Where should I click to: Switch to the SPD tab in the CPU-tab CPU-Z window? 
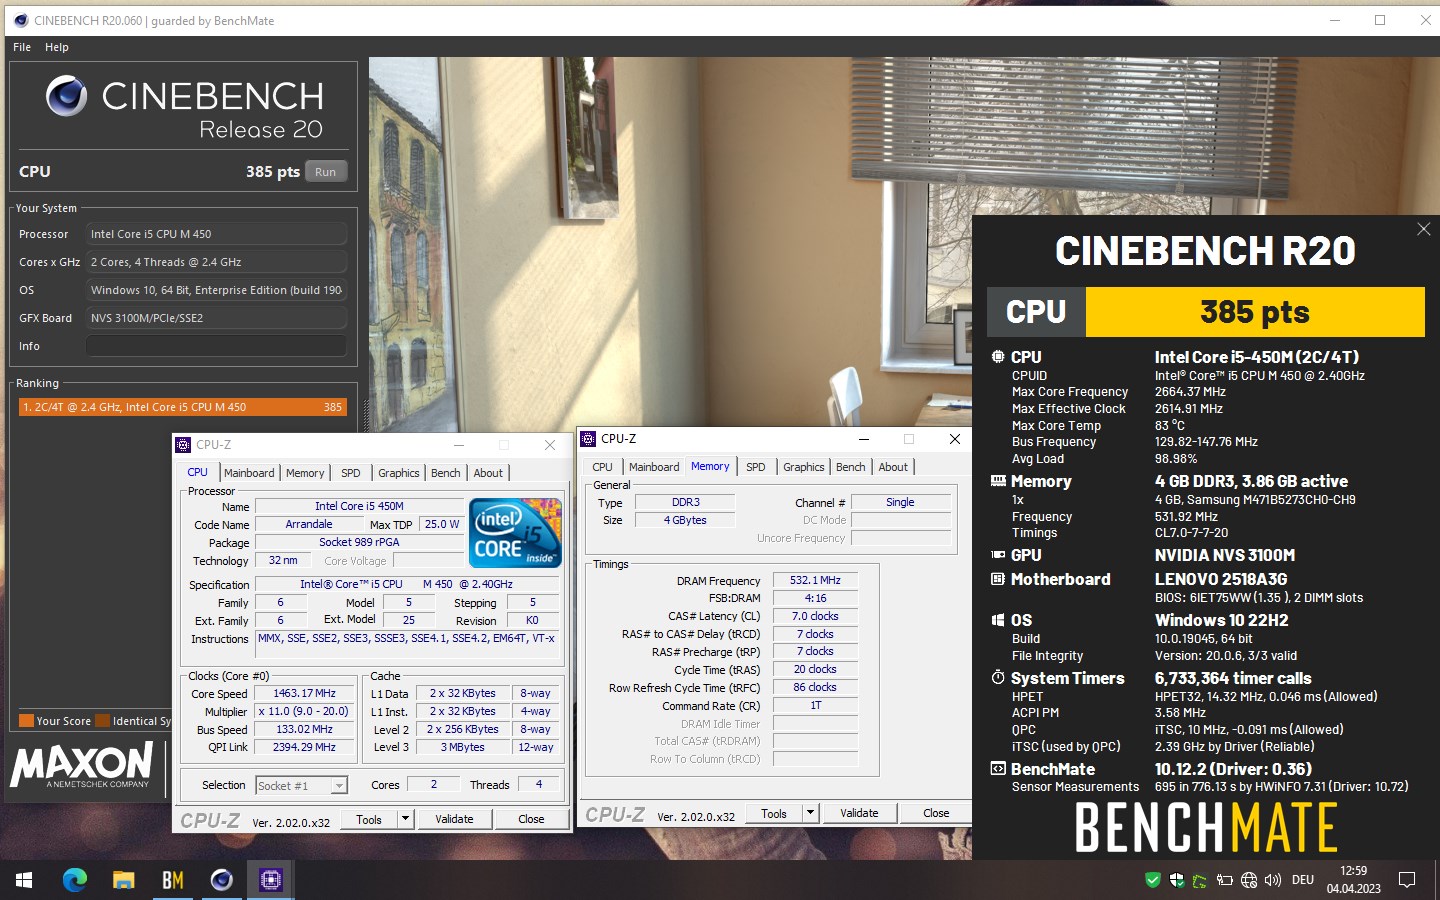(x=350, y=473)
